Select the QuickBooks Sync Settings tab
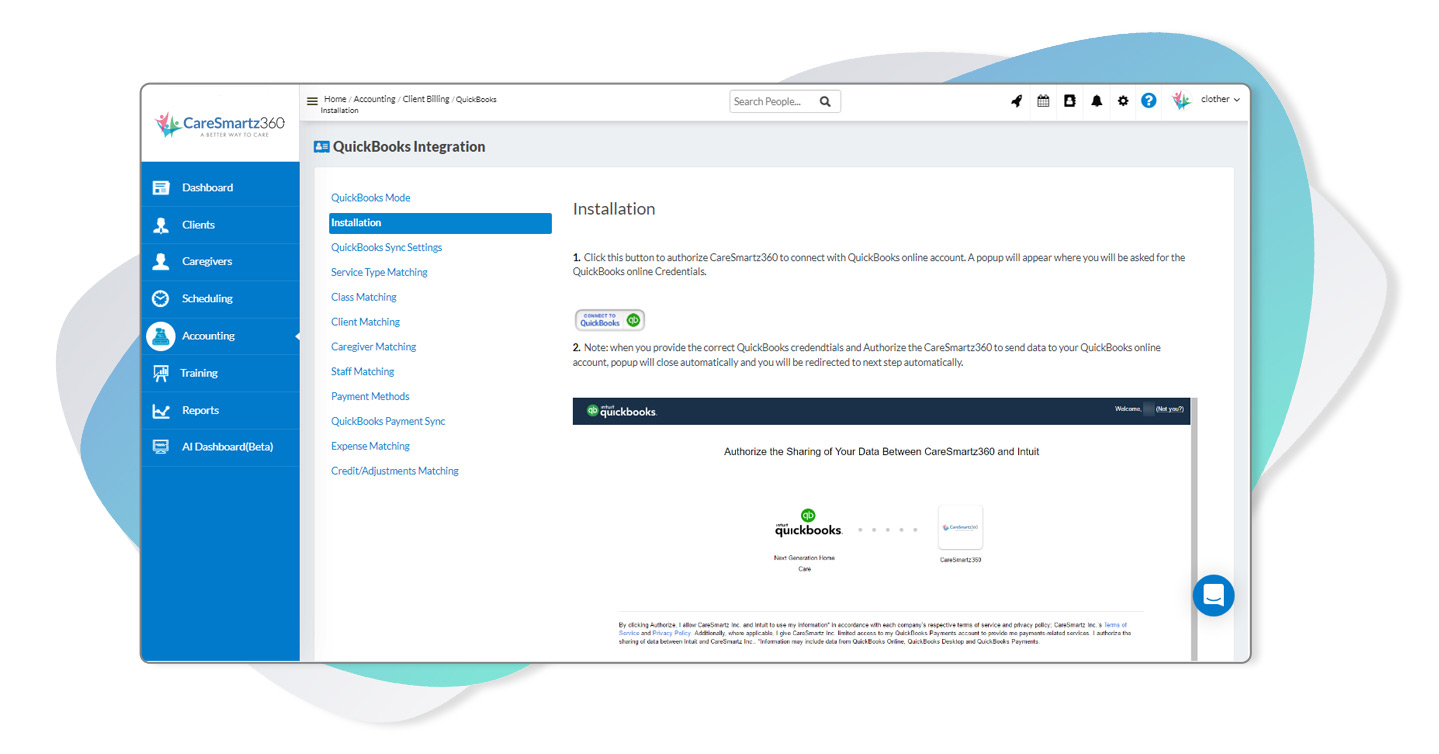 386,248
